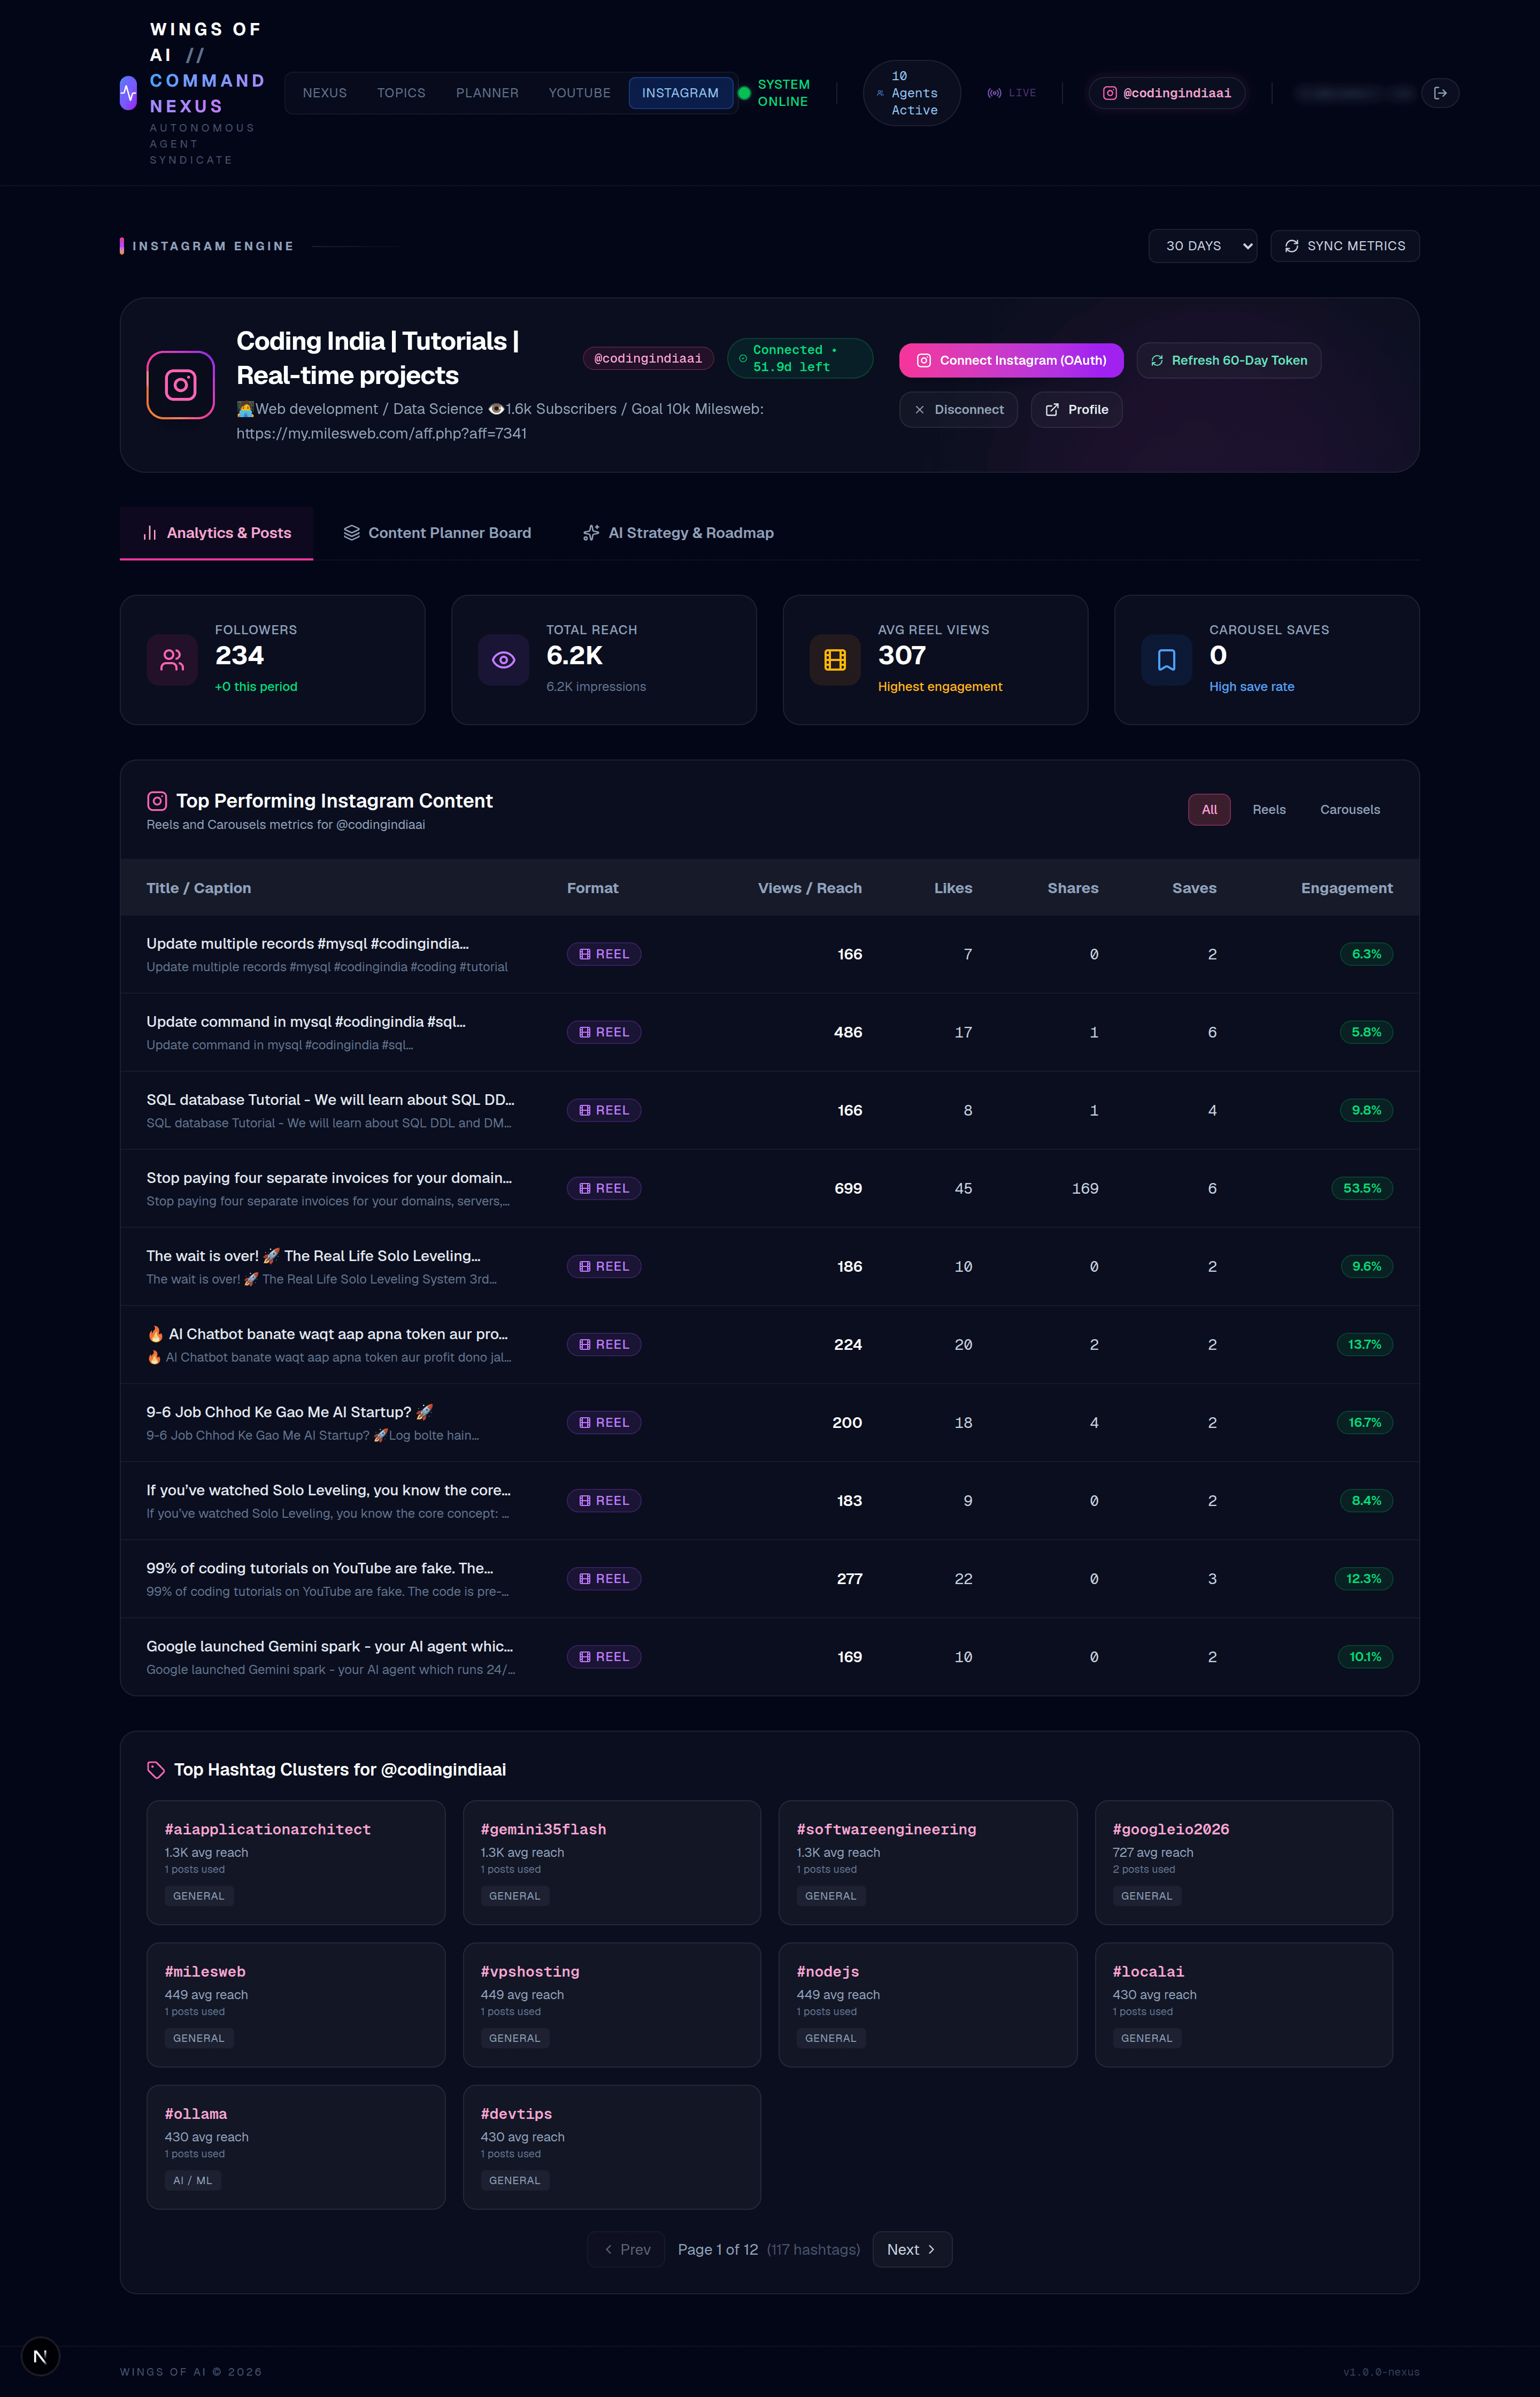Click Instagram icon beside Top Performing heading

tap(157, 801)
